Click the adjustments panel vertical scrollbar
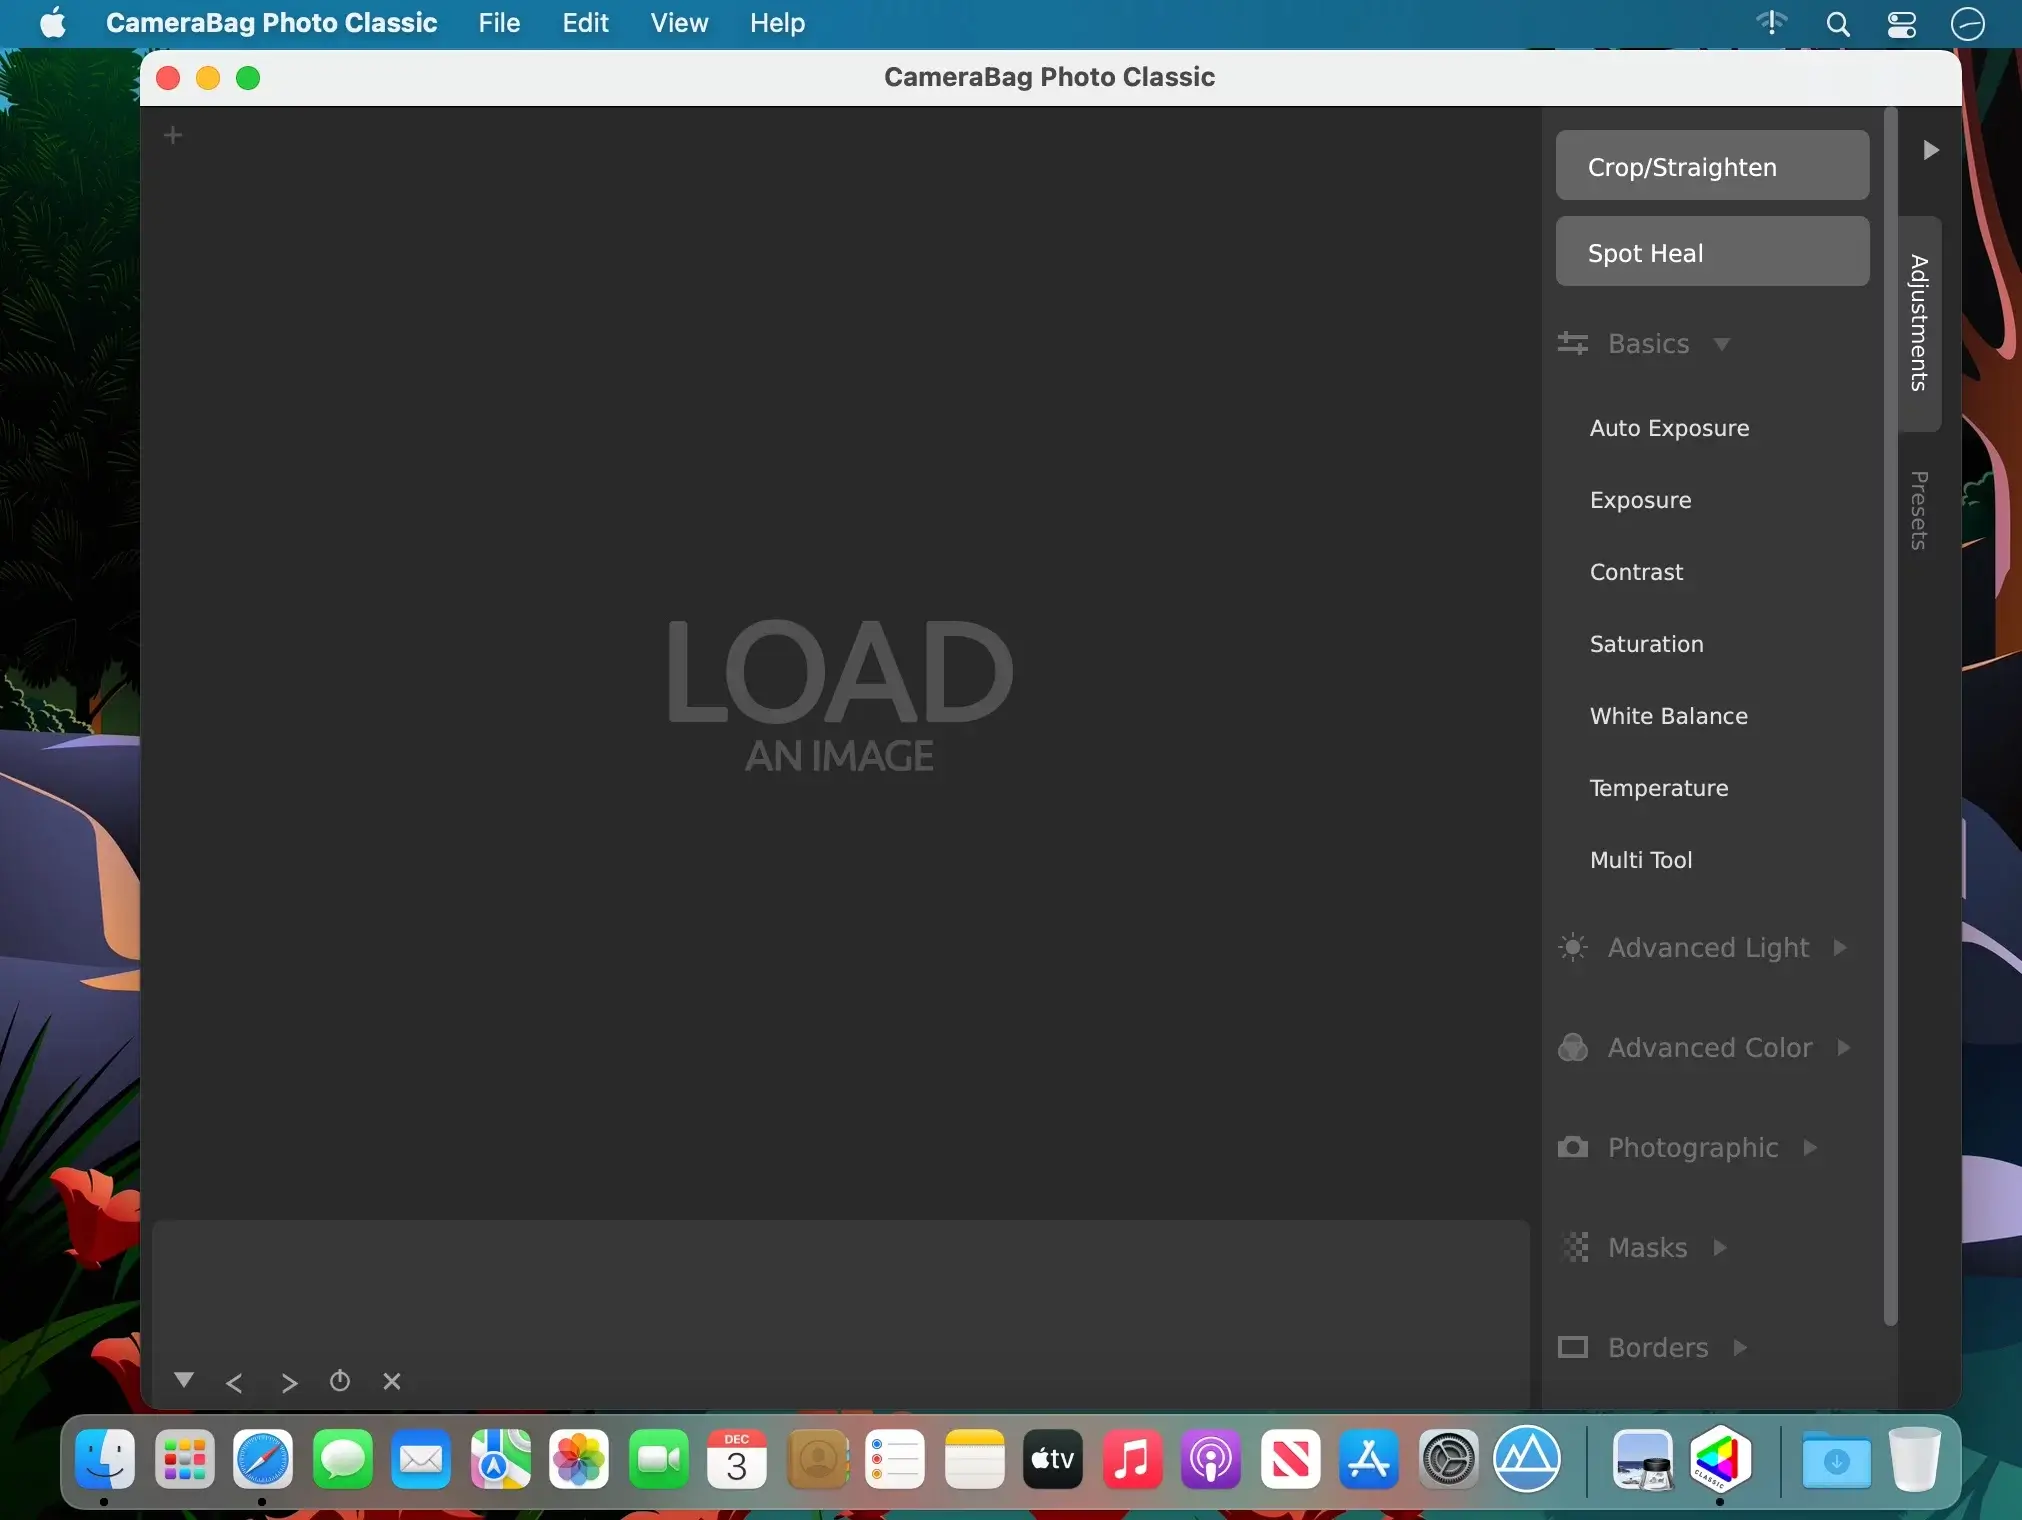The width and height of the screenshot is (2022, 1520). (1890, 717)
